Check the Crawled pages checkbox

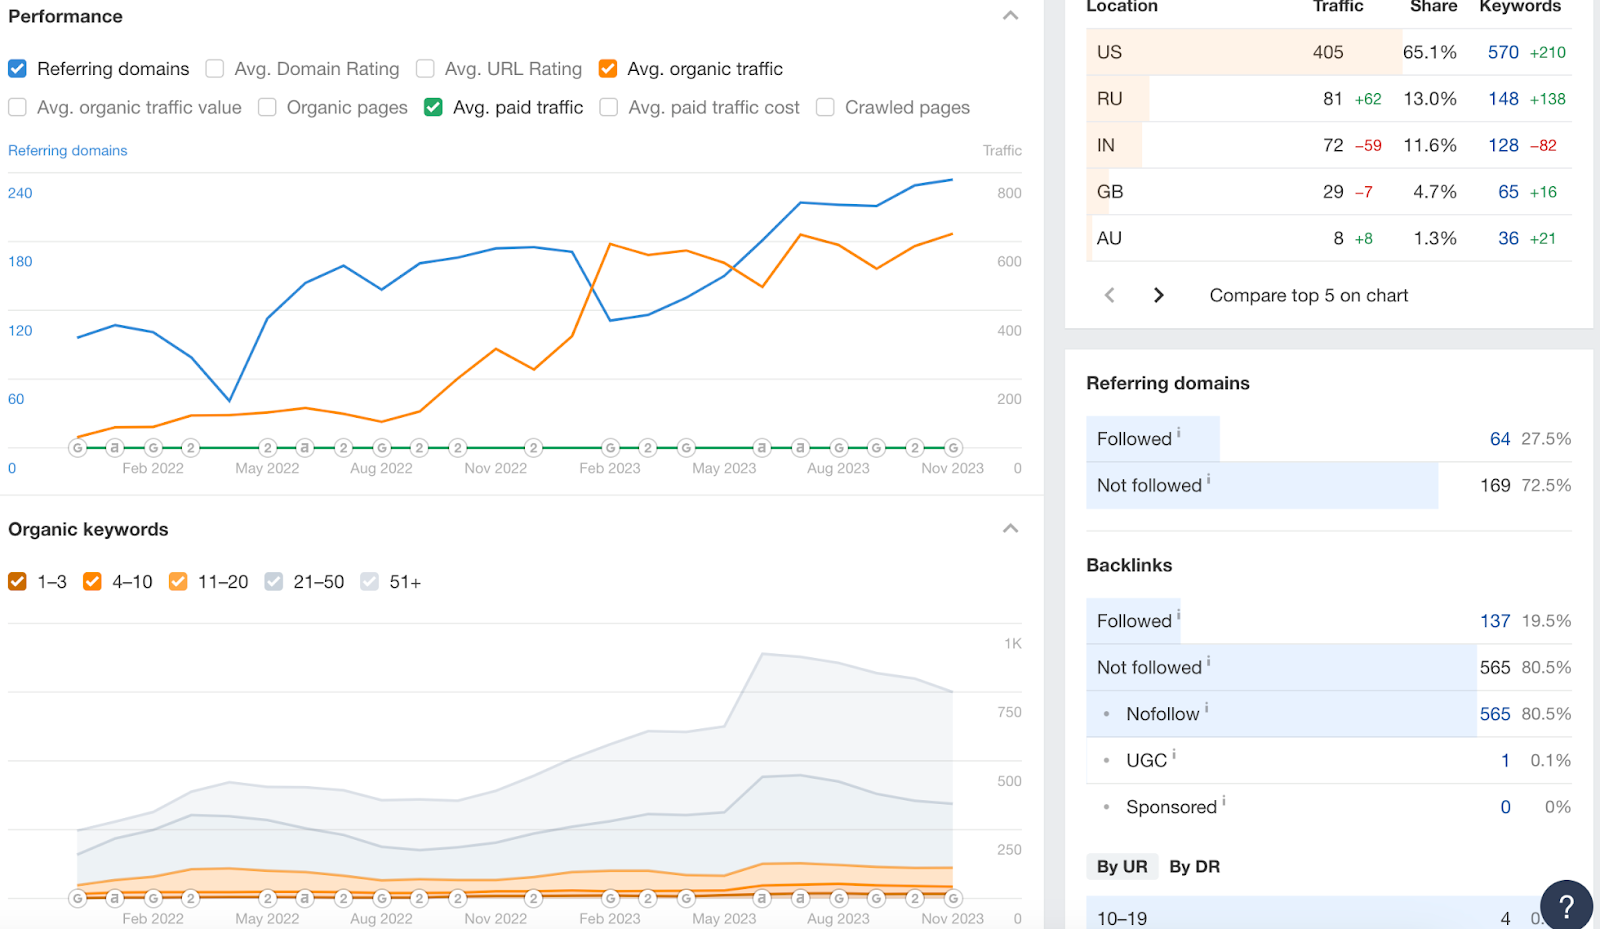pos(825,107)
